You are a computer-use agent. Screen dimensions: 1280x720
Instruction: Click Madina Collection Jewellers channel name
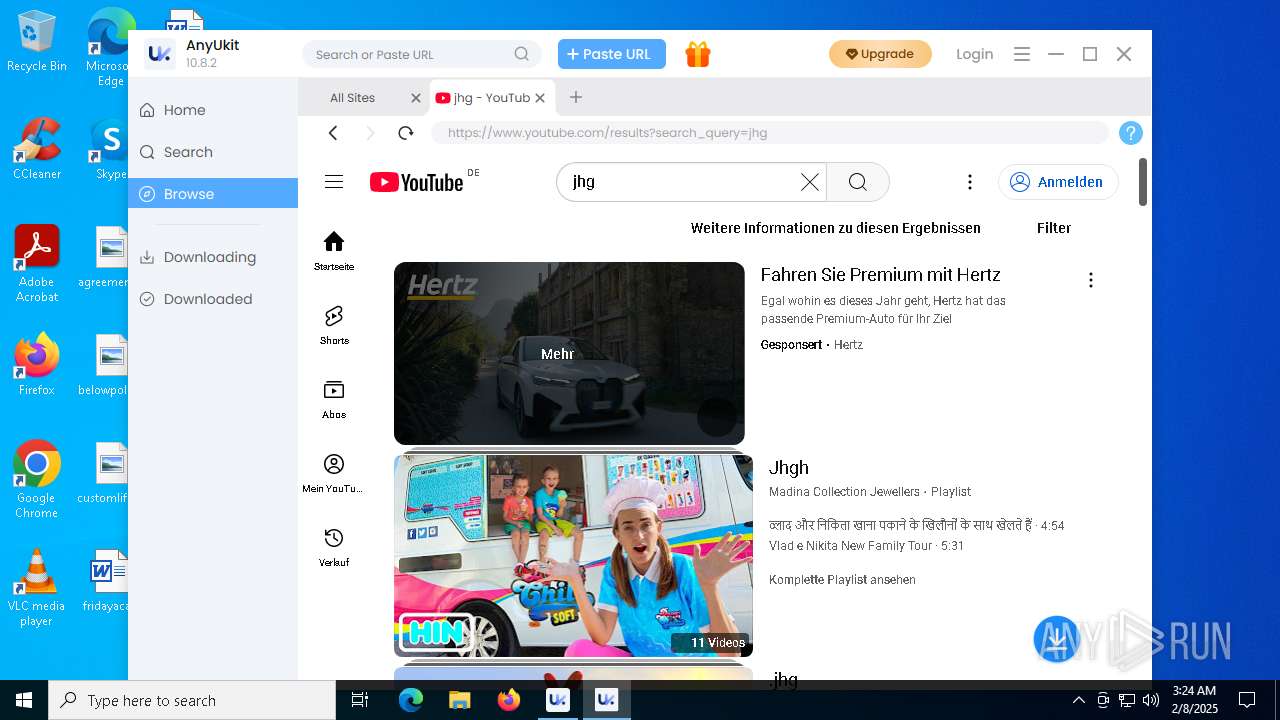844,492
